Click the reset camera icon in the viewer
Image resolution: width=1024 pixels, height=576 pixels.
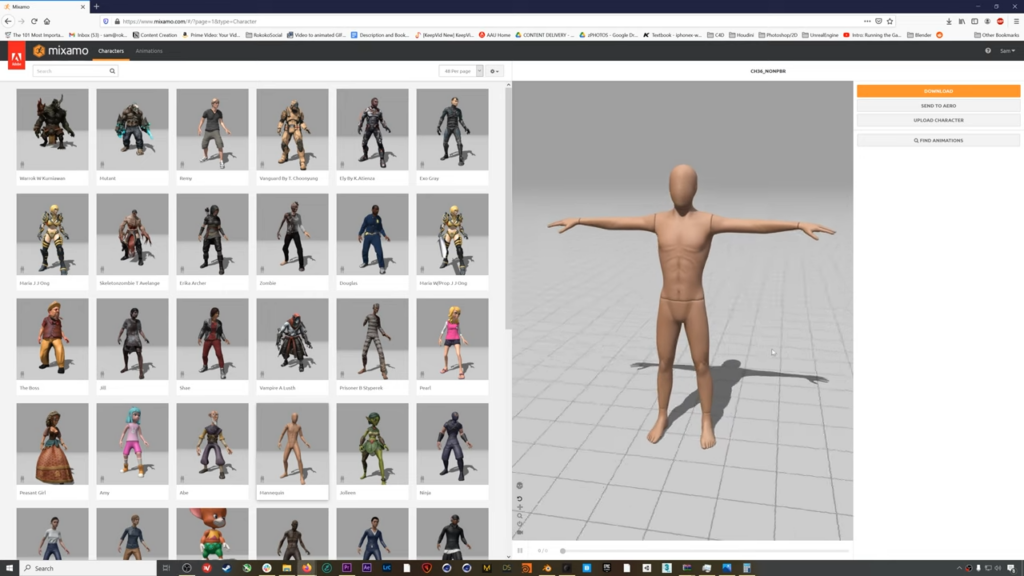pos(520,498)
